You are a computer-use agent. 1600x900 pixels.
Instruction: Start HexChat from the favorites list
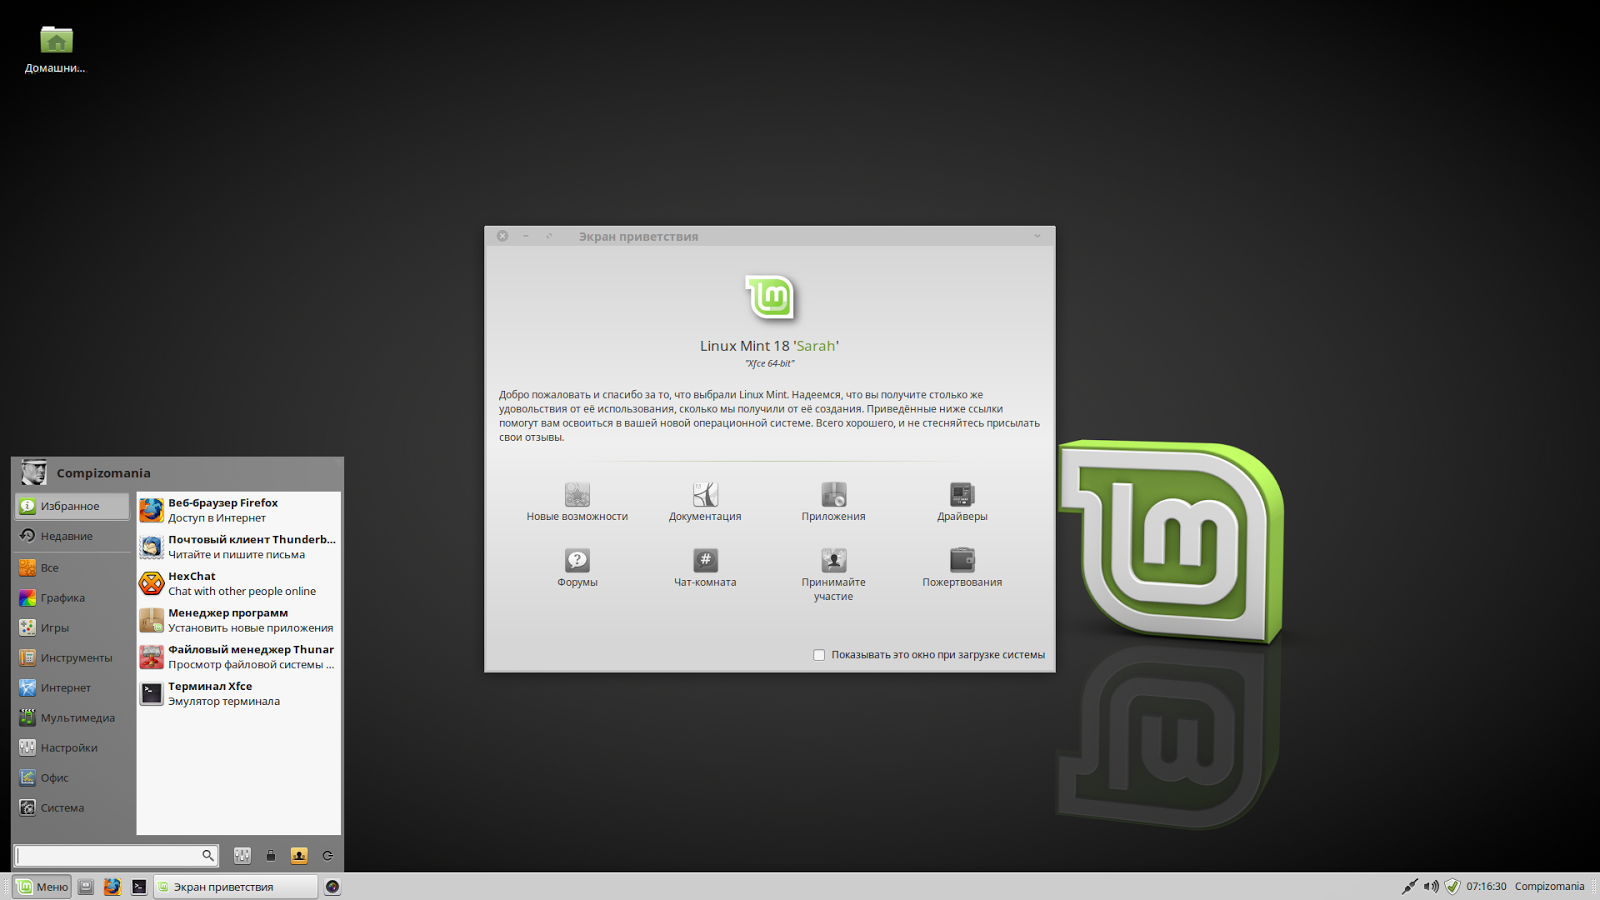[x=238, y=584]
